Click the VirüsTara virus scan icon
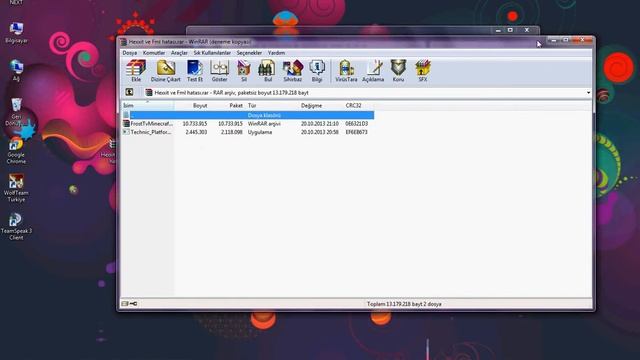The image size is (640, 360). [346, 71]
